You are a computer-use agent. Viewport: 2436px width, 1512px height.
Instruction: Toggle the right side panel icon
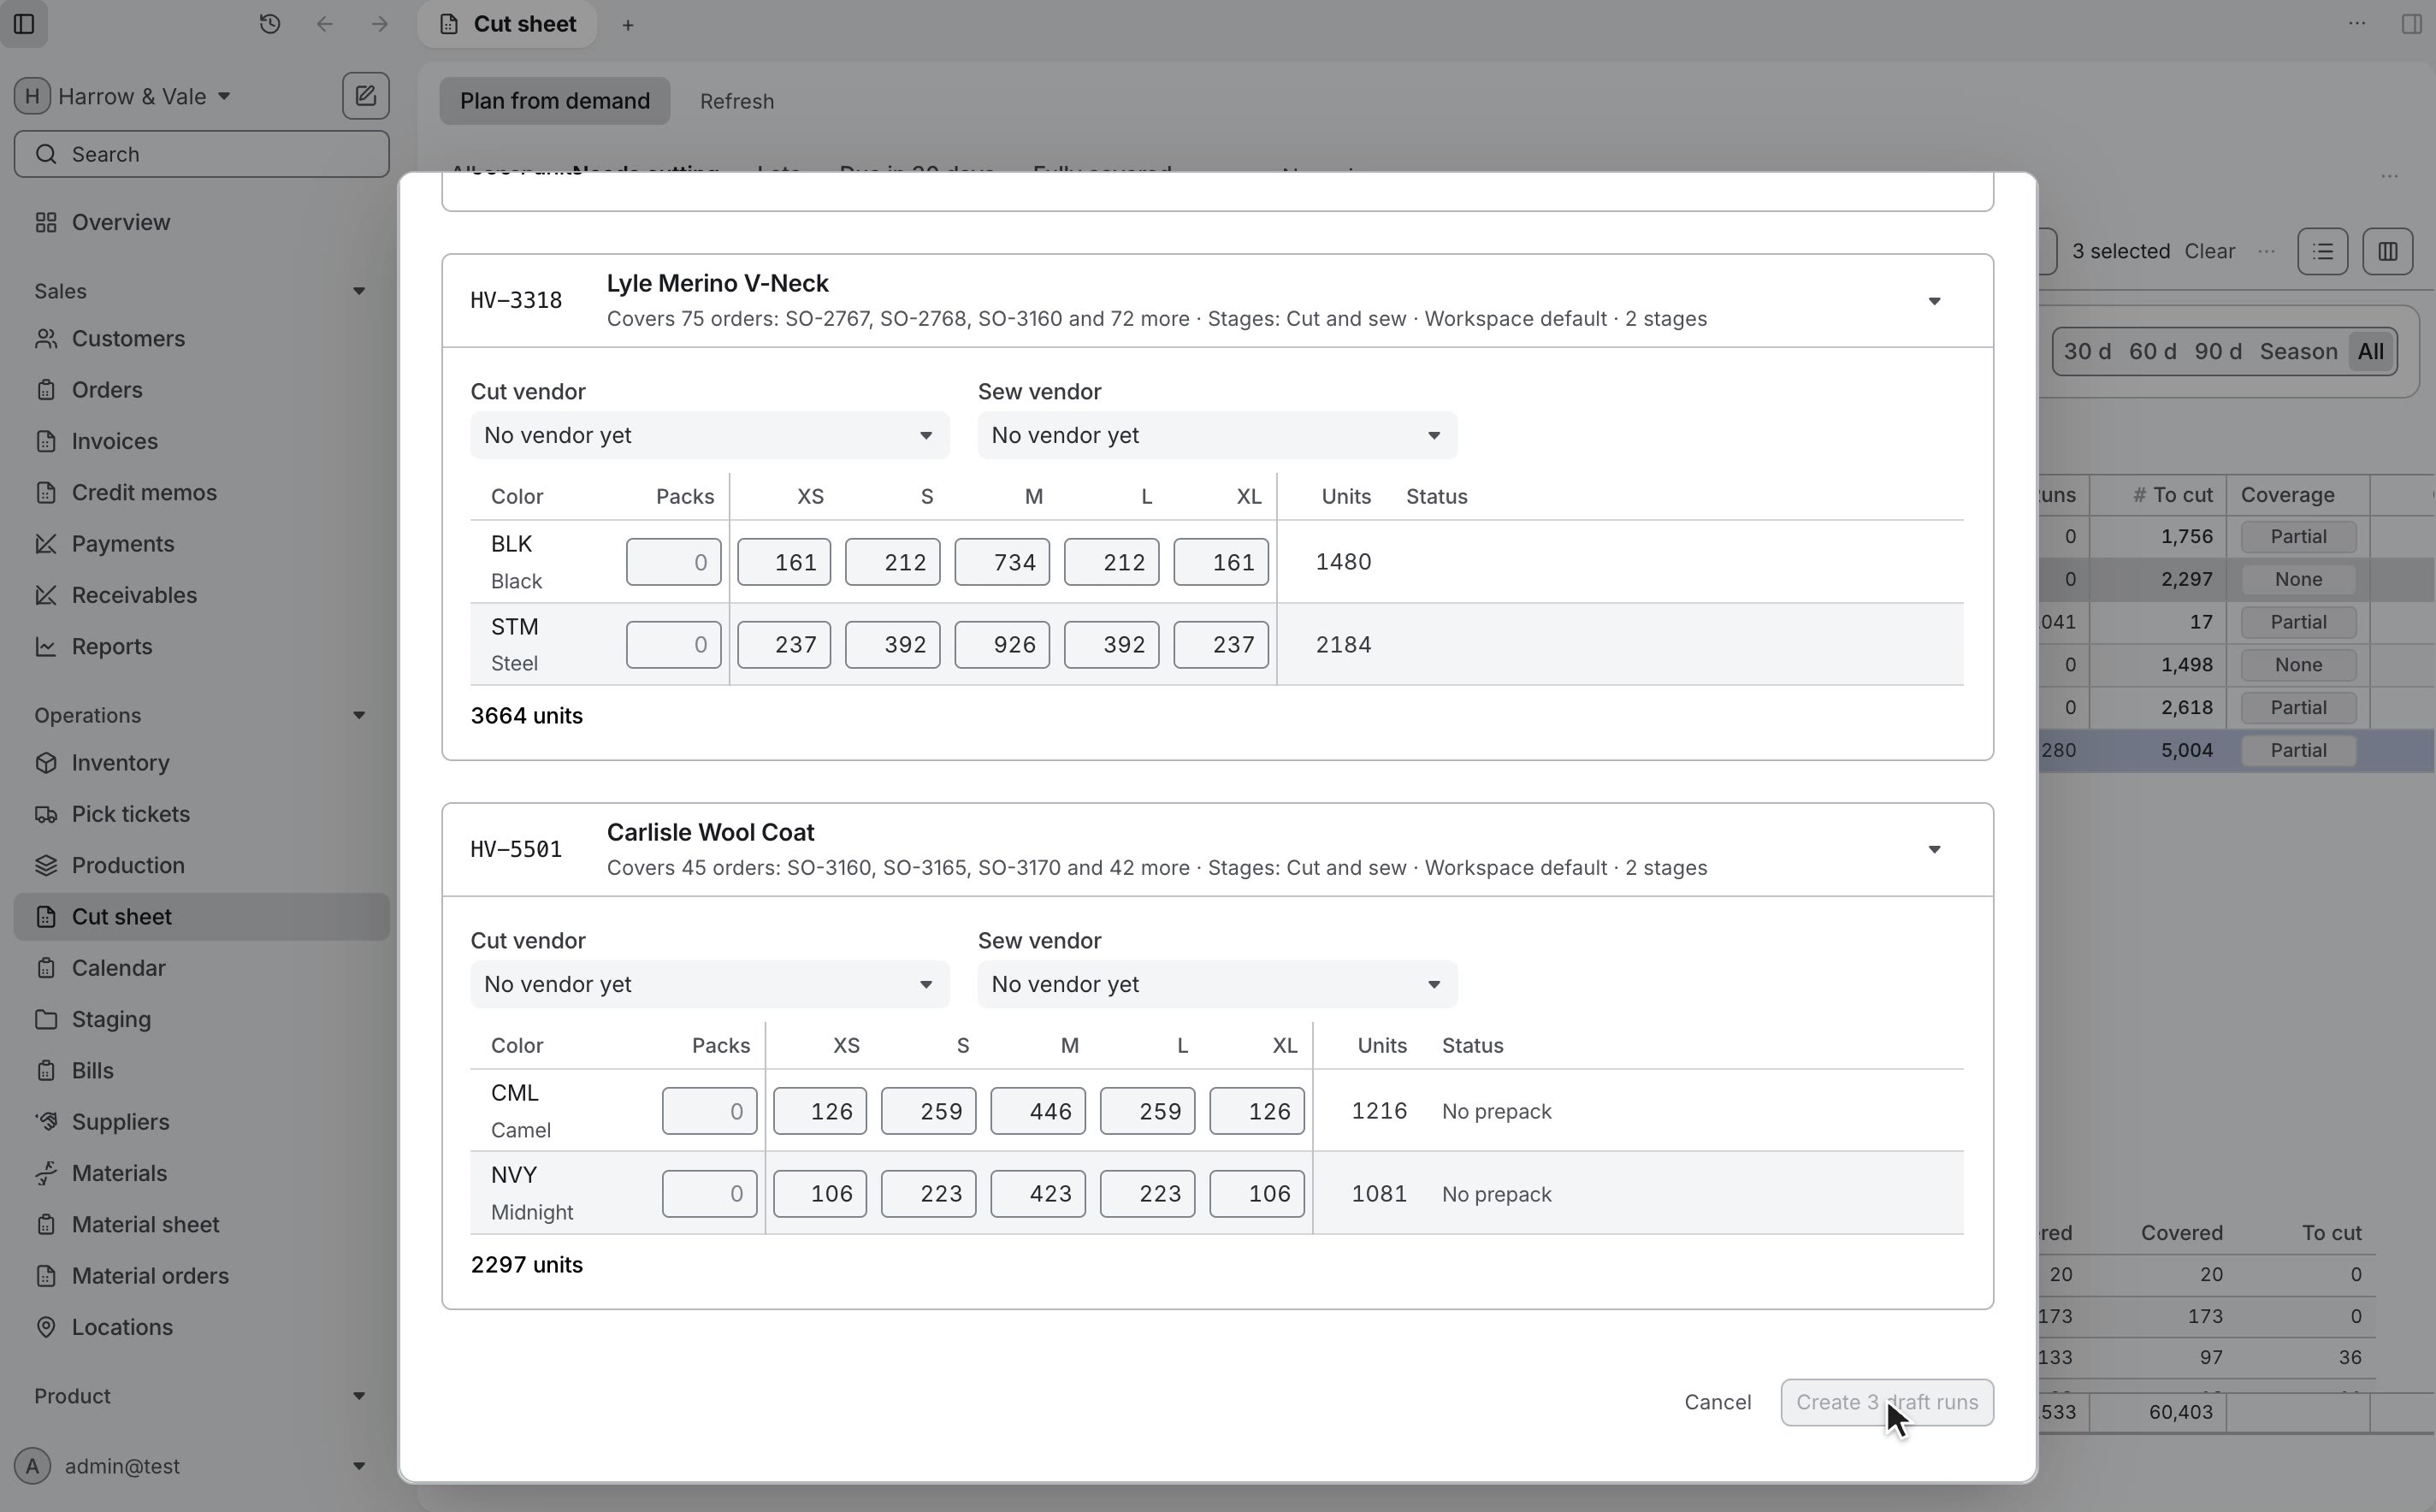pyautogui.click(x=2411, y=24)
